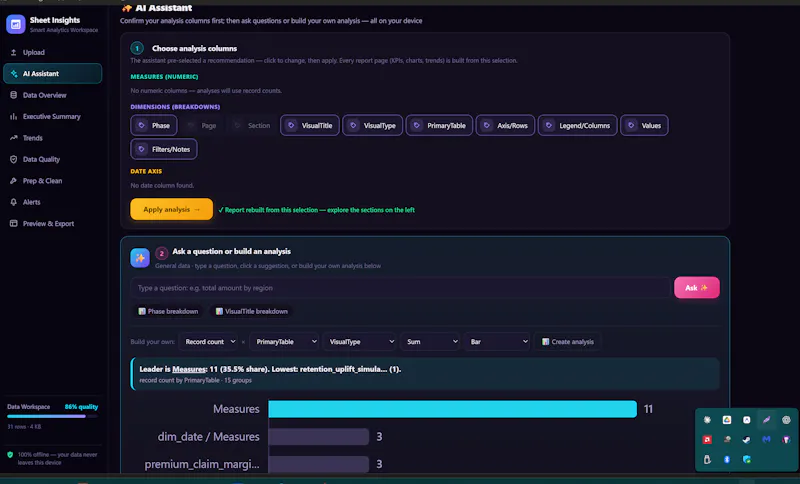Viewport: 800px width, 484px height.
Task: Click the Prep & Clean wrench icon
Action: click(x=14, y=181)
